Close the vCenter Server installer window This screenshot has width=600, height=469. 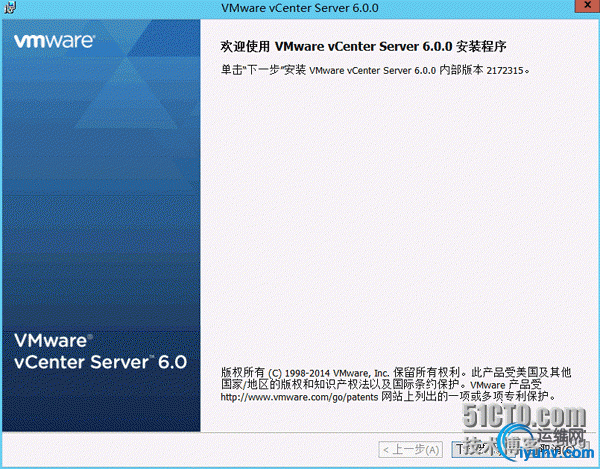point(588,5)
